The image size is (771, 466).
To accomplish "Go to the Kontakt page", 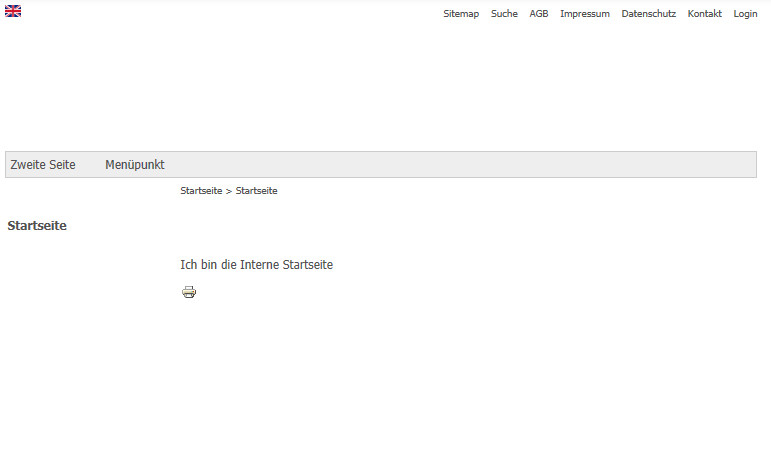I will [x=704, y=14].
